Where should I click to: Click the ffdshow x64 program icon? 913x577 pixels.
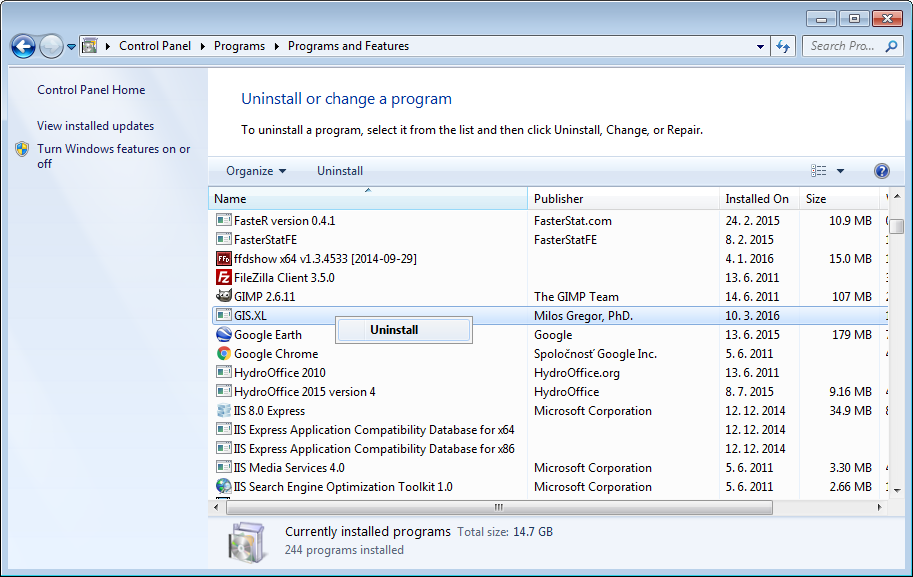tap(224, 259)
